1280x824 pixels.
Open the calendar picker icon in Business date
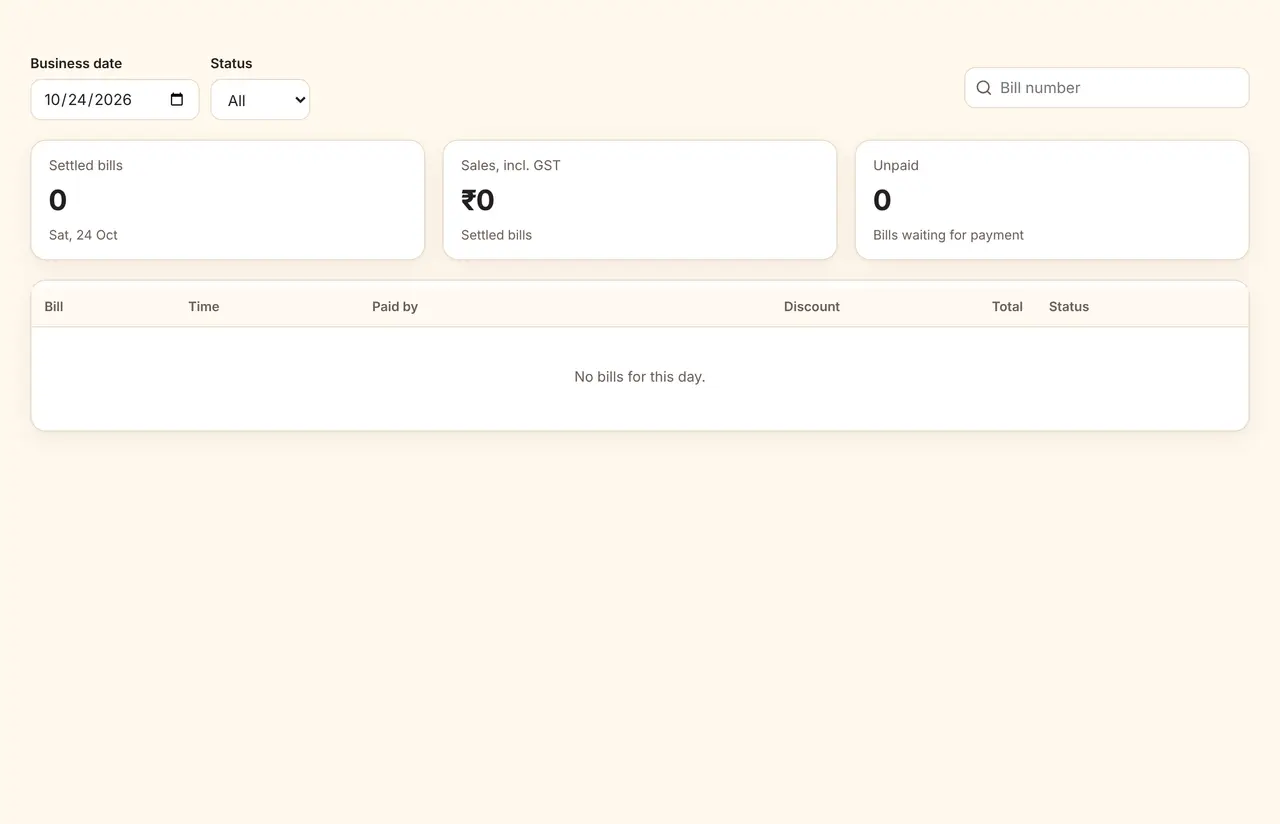(177, 100)
